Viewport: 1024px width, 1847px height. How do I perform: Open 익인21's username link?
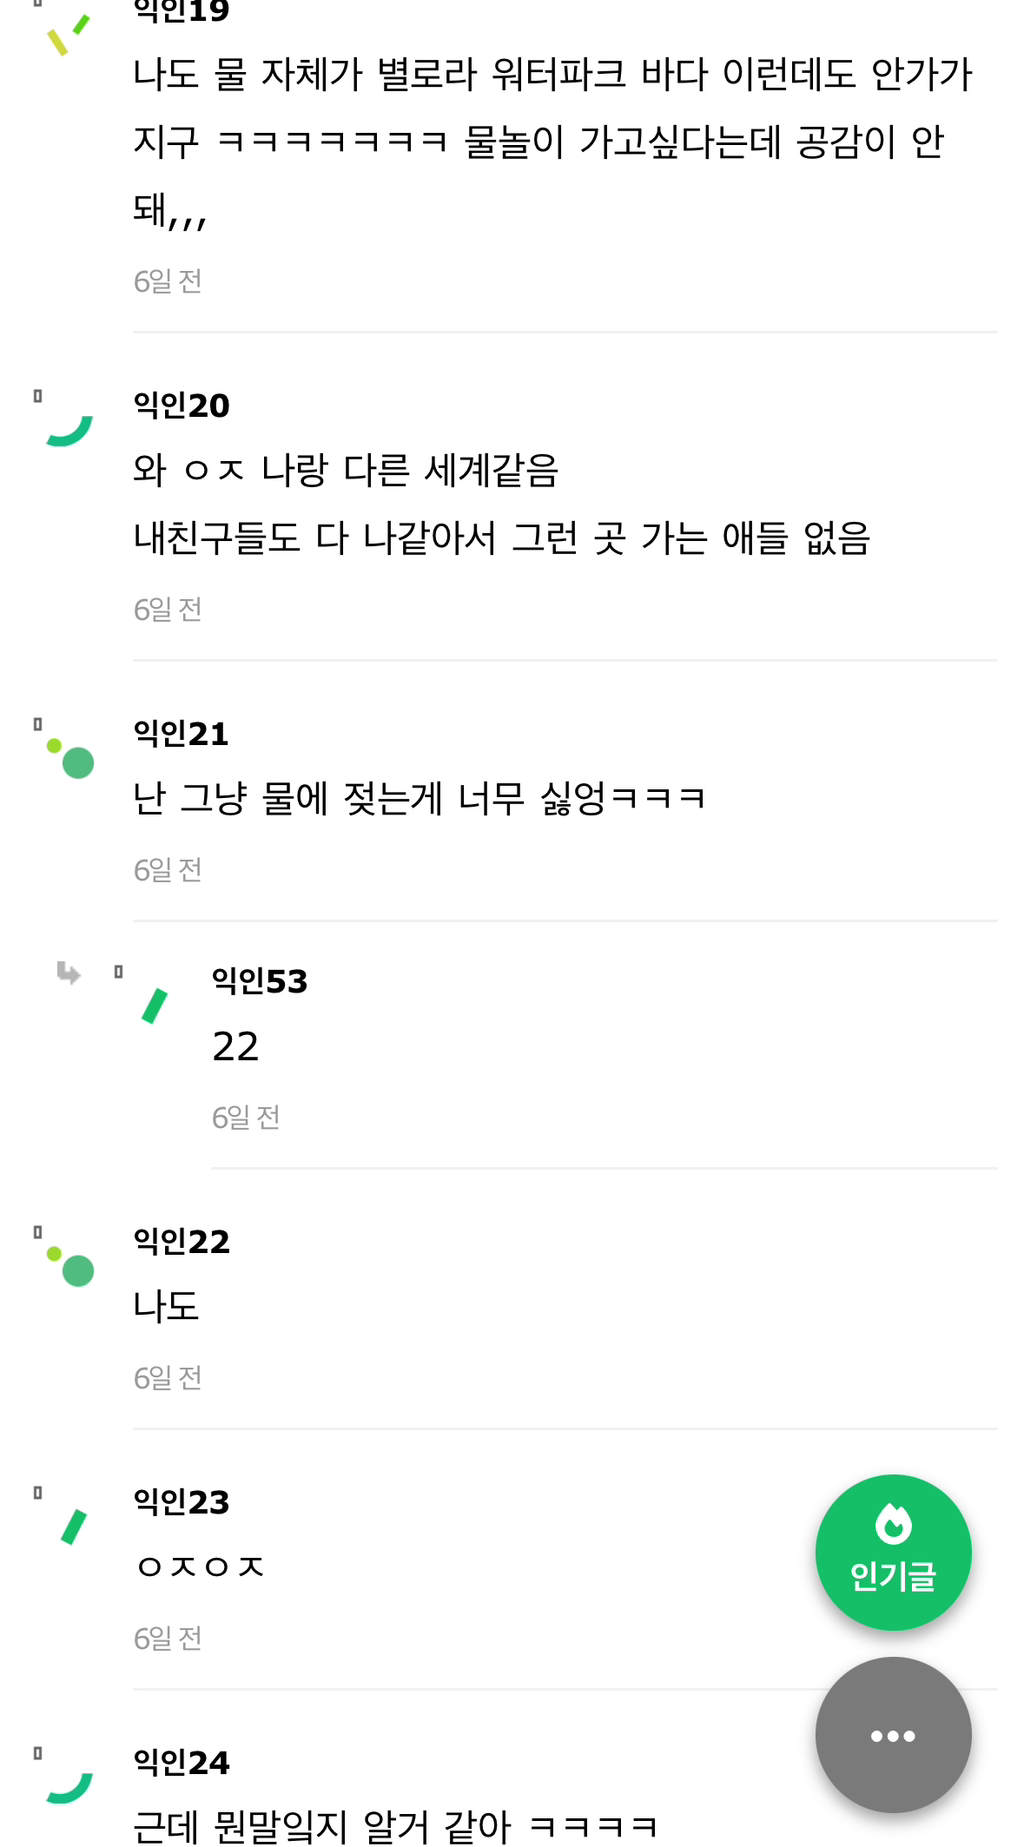click(x=181, y=733)
